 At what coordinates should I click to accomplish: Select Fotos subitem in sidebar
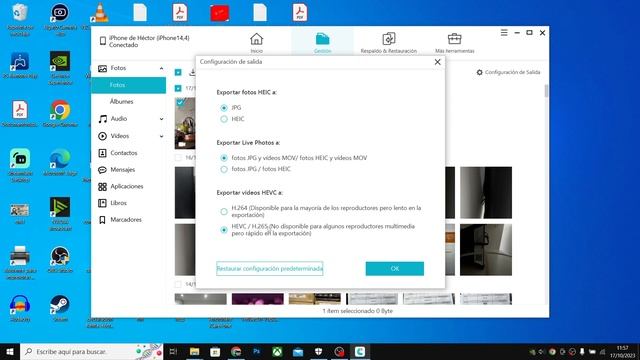[x=129, y=85]
